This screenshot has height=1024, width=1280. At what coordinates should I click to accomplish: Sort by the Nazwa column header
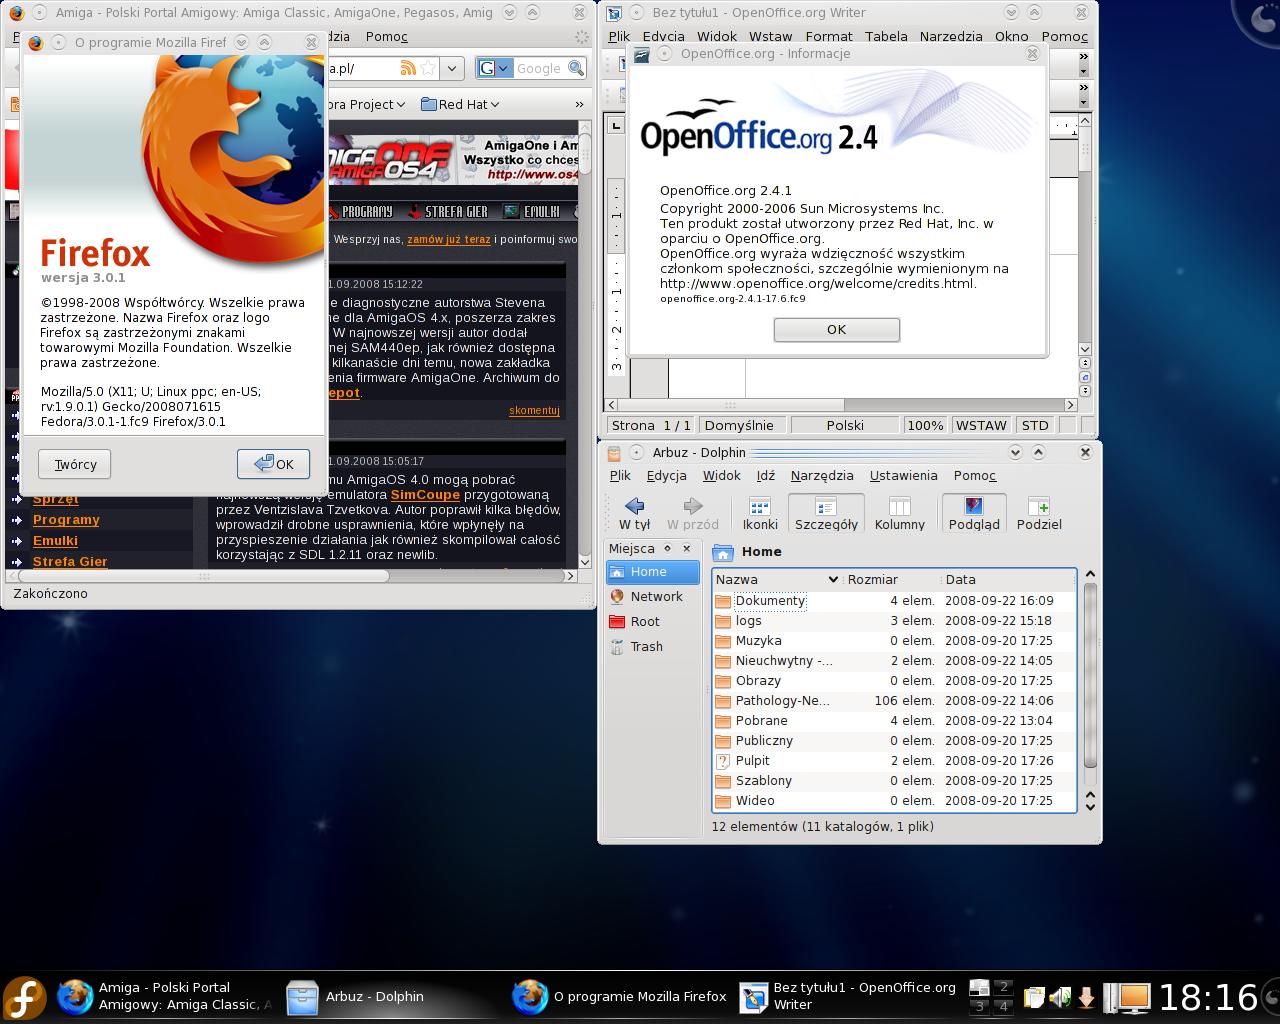[x=777, y=579]
